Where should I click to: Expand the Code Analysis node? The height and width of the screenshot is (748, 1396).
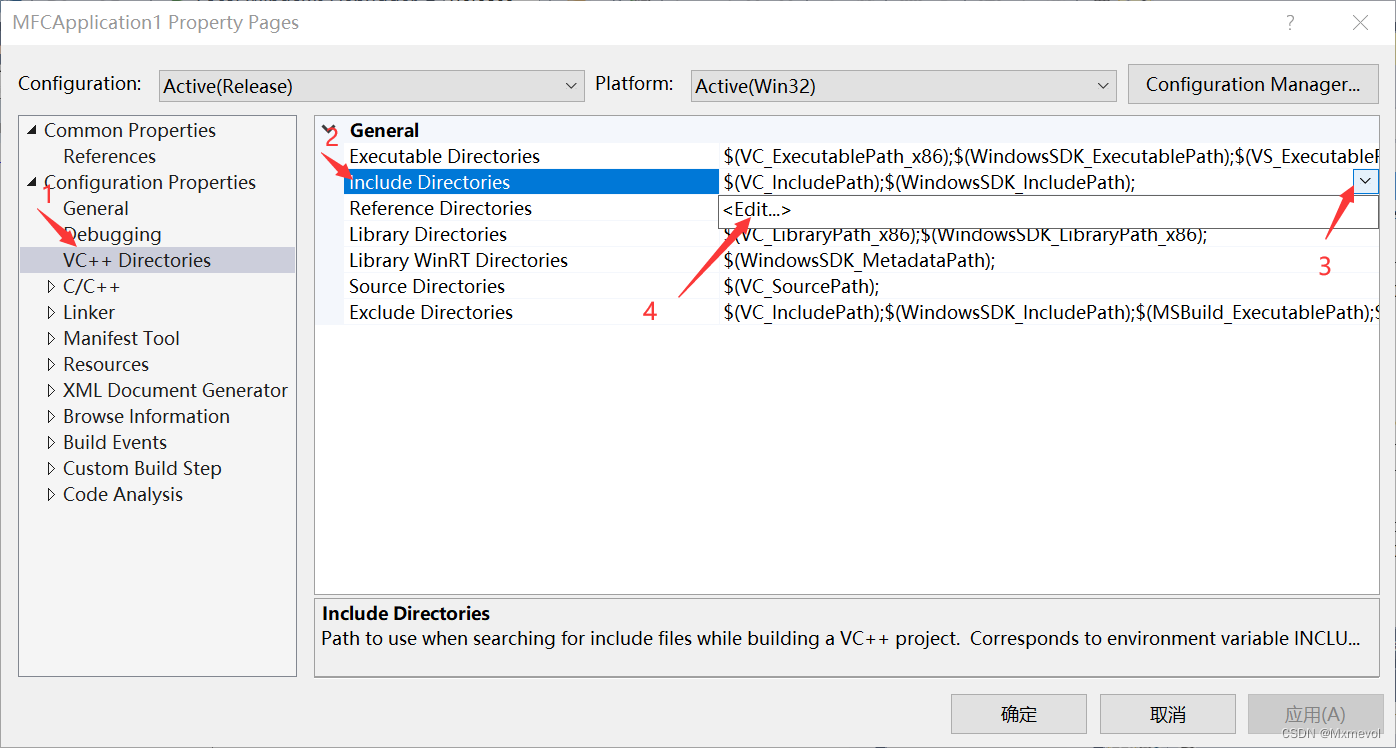[x=52, y=494]
